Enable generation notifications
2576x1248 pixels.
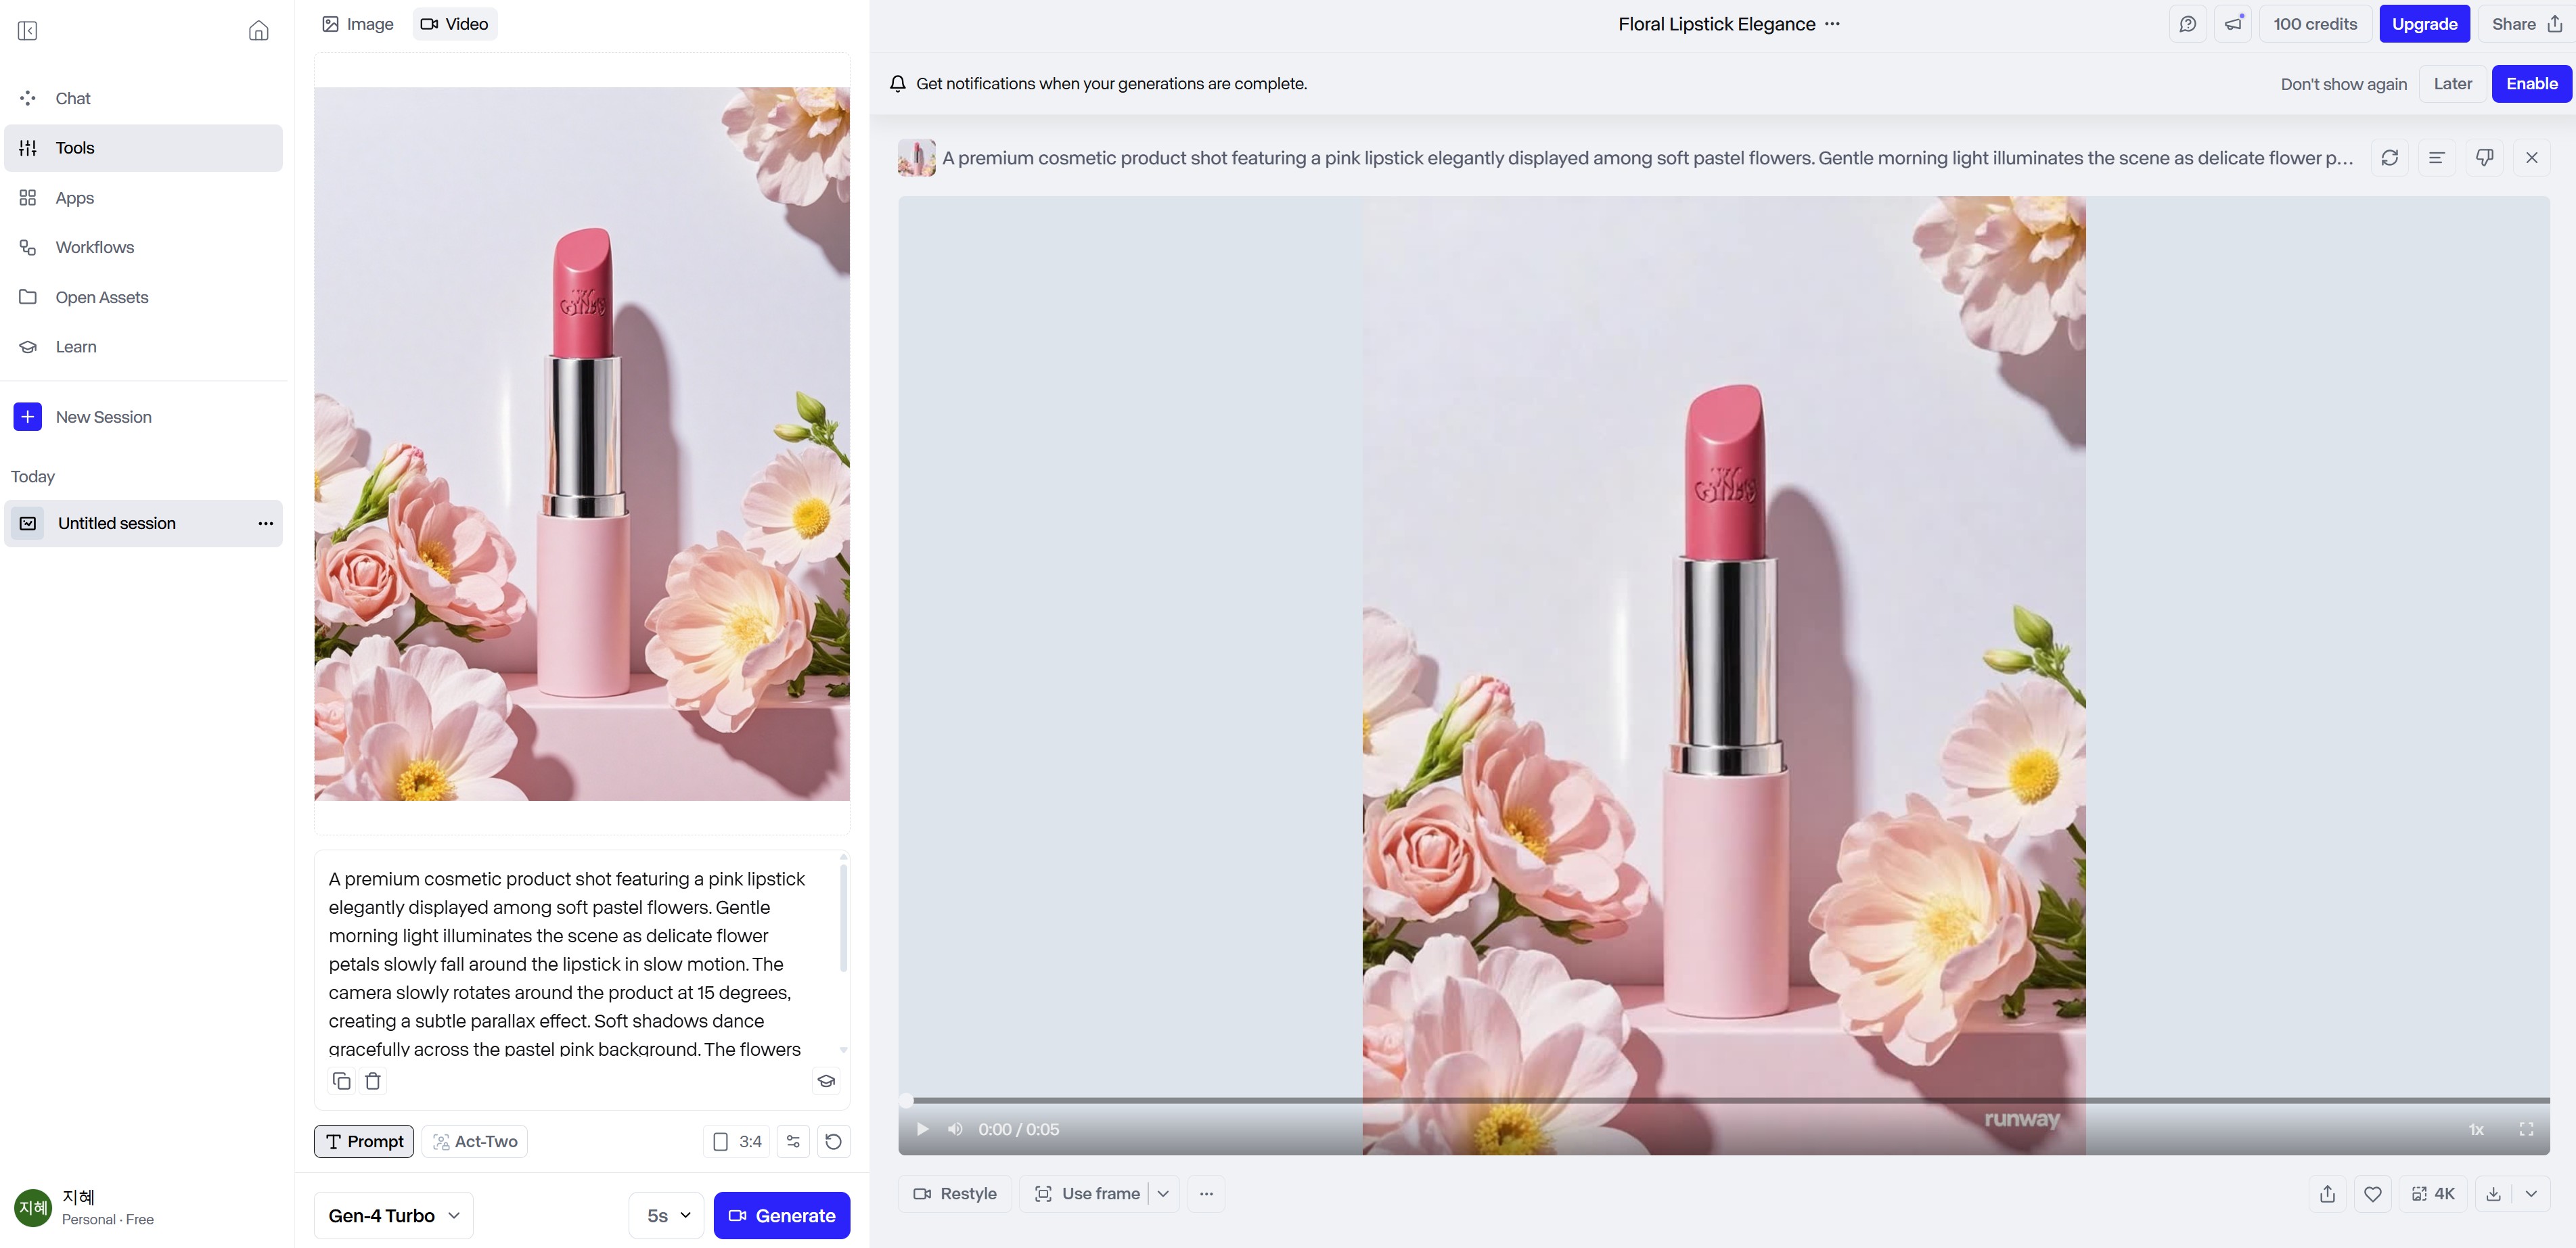(2531, 84)
